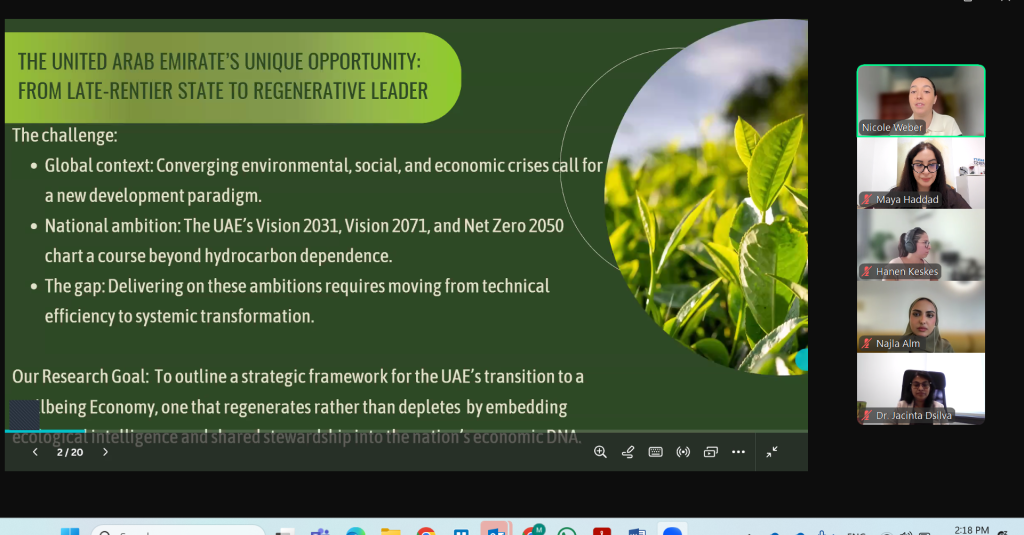Image resolution: width=1024 pixels, height=535 pixels.
Task: Open the three-dots more options menu
Action: (738, 451)
